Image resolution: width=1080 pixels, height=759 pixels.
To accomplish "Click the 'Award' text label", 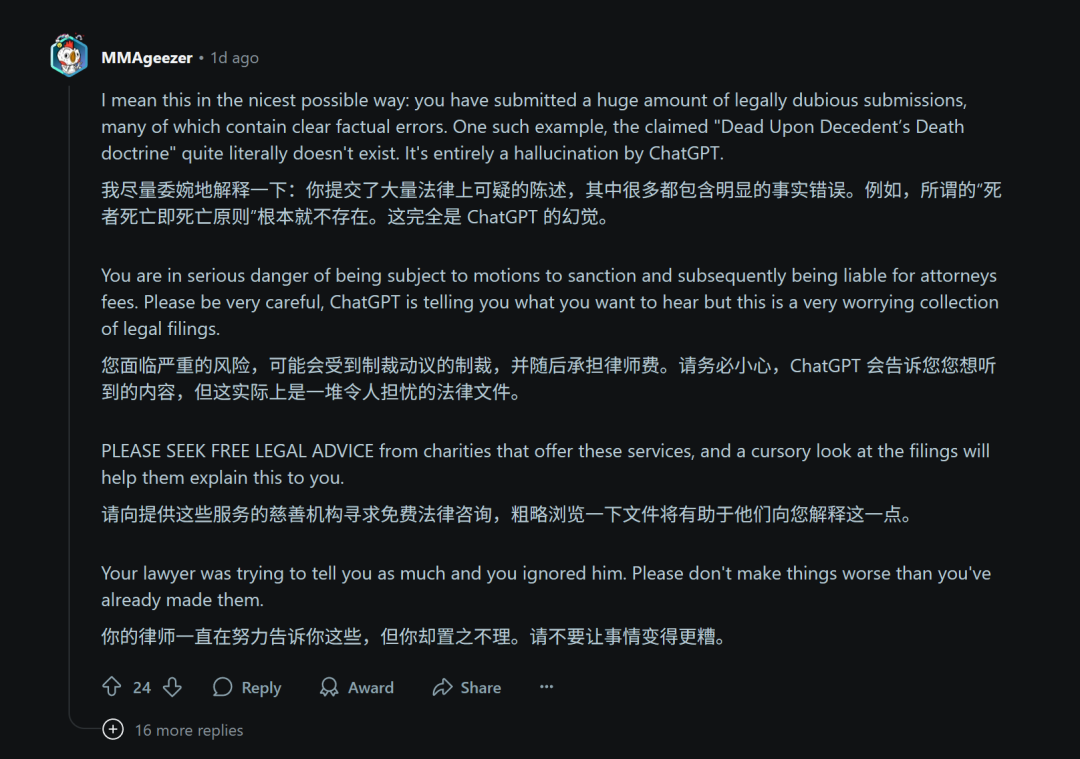I will tap(371, 687).
